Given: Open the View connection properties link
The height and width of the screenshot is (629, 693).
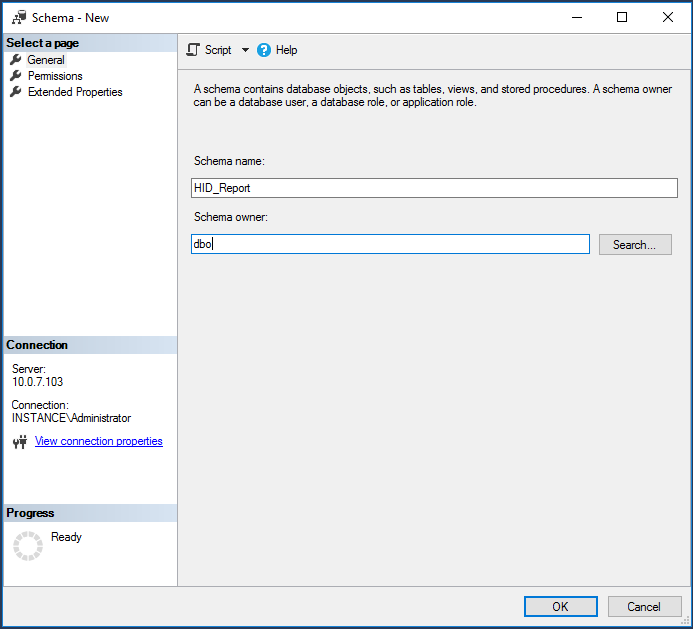Looking at the screenshot, I should 98,441.
